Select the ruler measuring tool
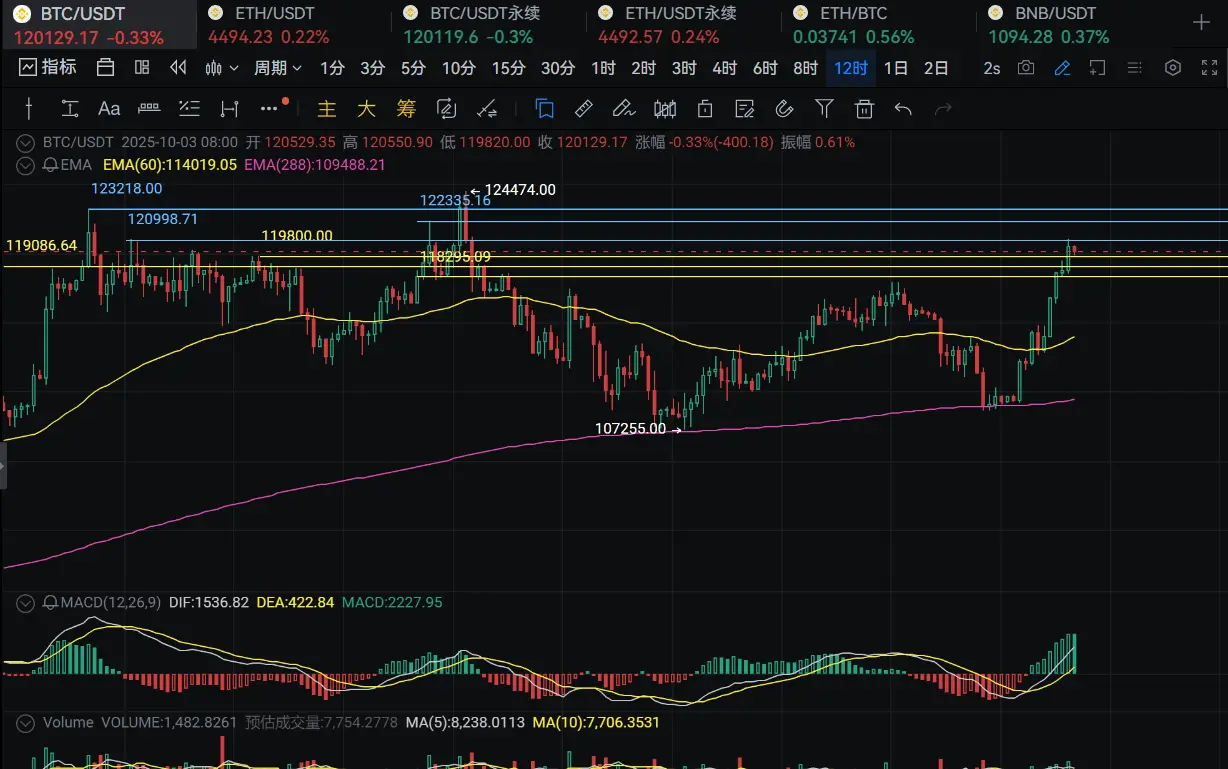1228x769 pixels. 585,108
